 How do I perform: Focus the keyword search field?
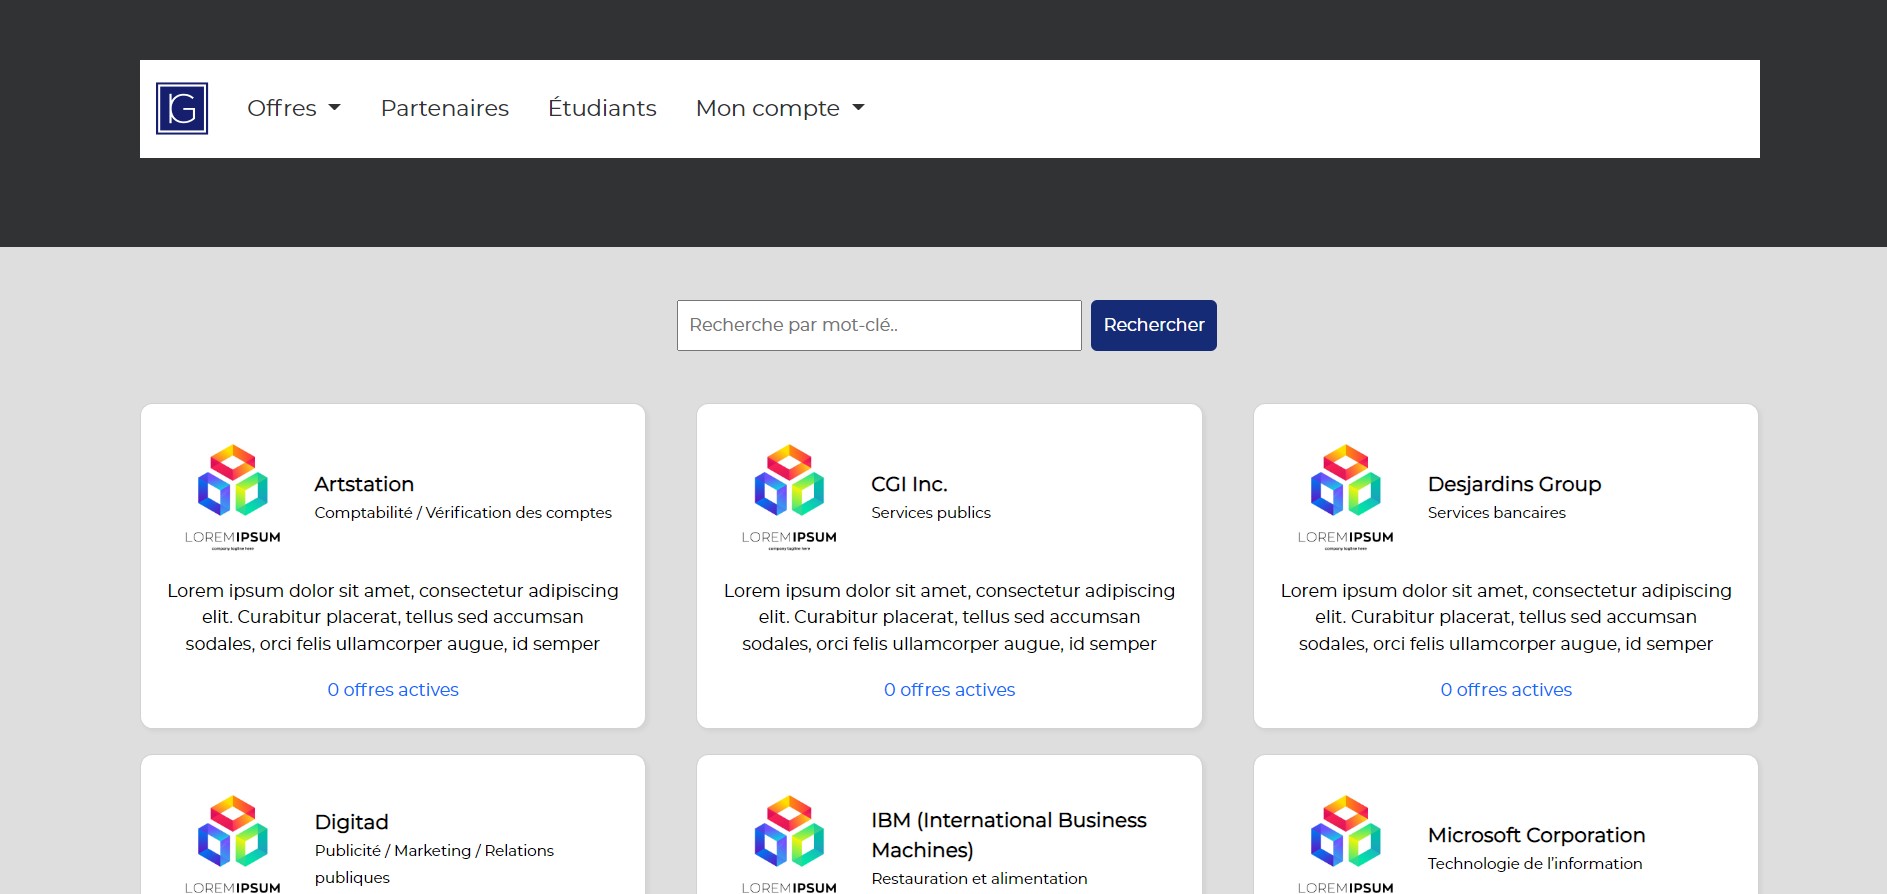[878, 325]
